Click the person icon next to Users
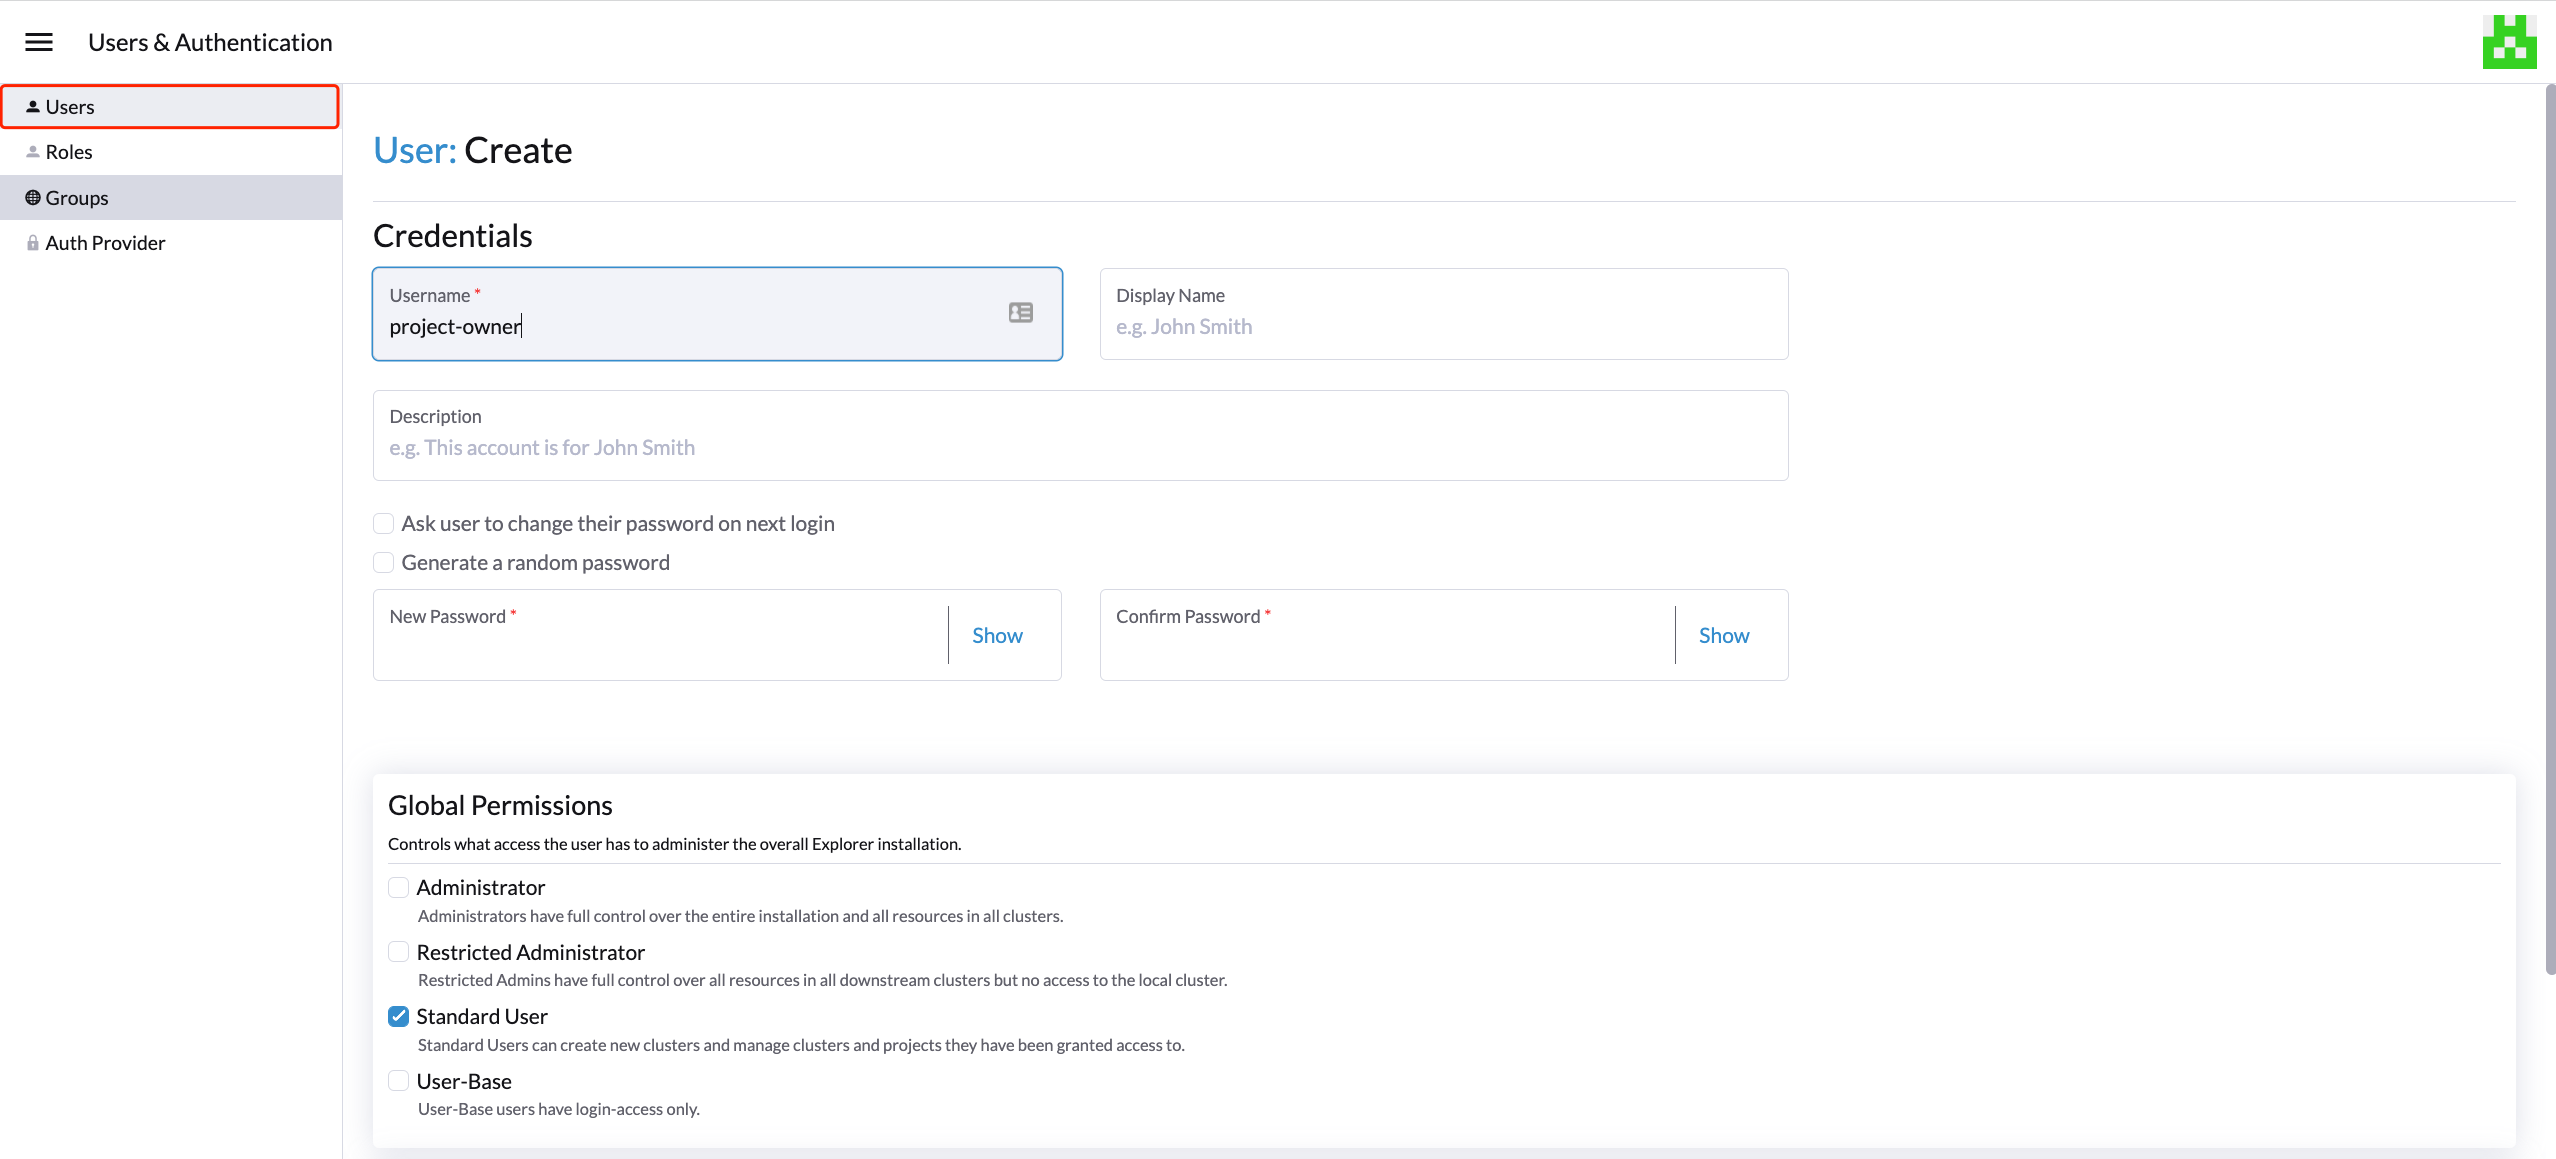This screenshot has height=1159, width=2556. 33,104
